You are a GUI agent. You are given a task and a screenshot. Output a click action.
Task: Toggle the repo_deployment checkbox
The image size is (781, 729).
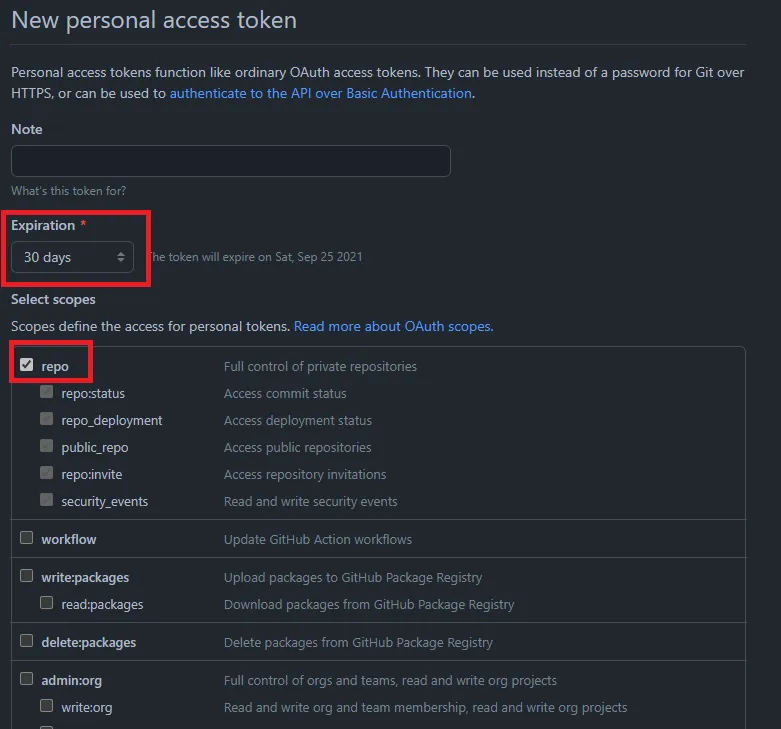point(47,419)
